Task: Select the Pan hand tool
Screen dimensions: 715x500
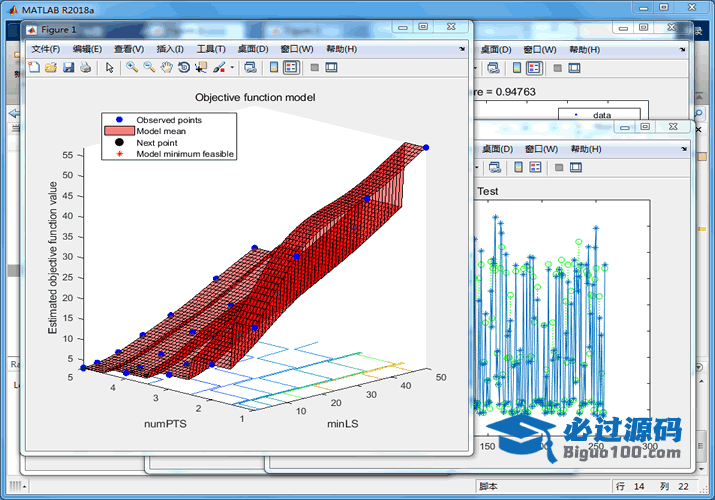Action: pyautogui.click(x=166, y=67)
